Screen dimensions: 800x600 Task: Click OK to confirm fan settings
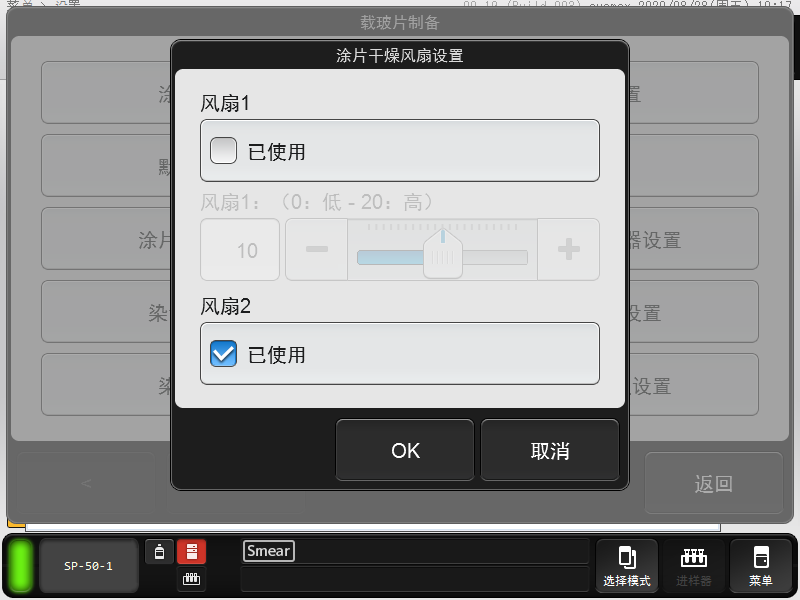click(x=405, y=451)
